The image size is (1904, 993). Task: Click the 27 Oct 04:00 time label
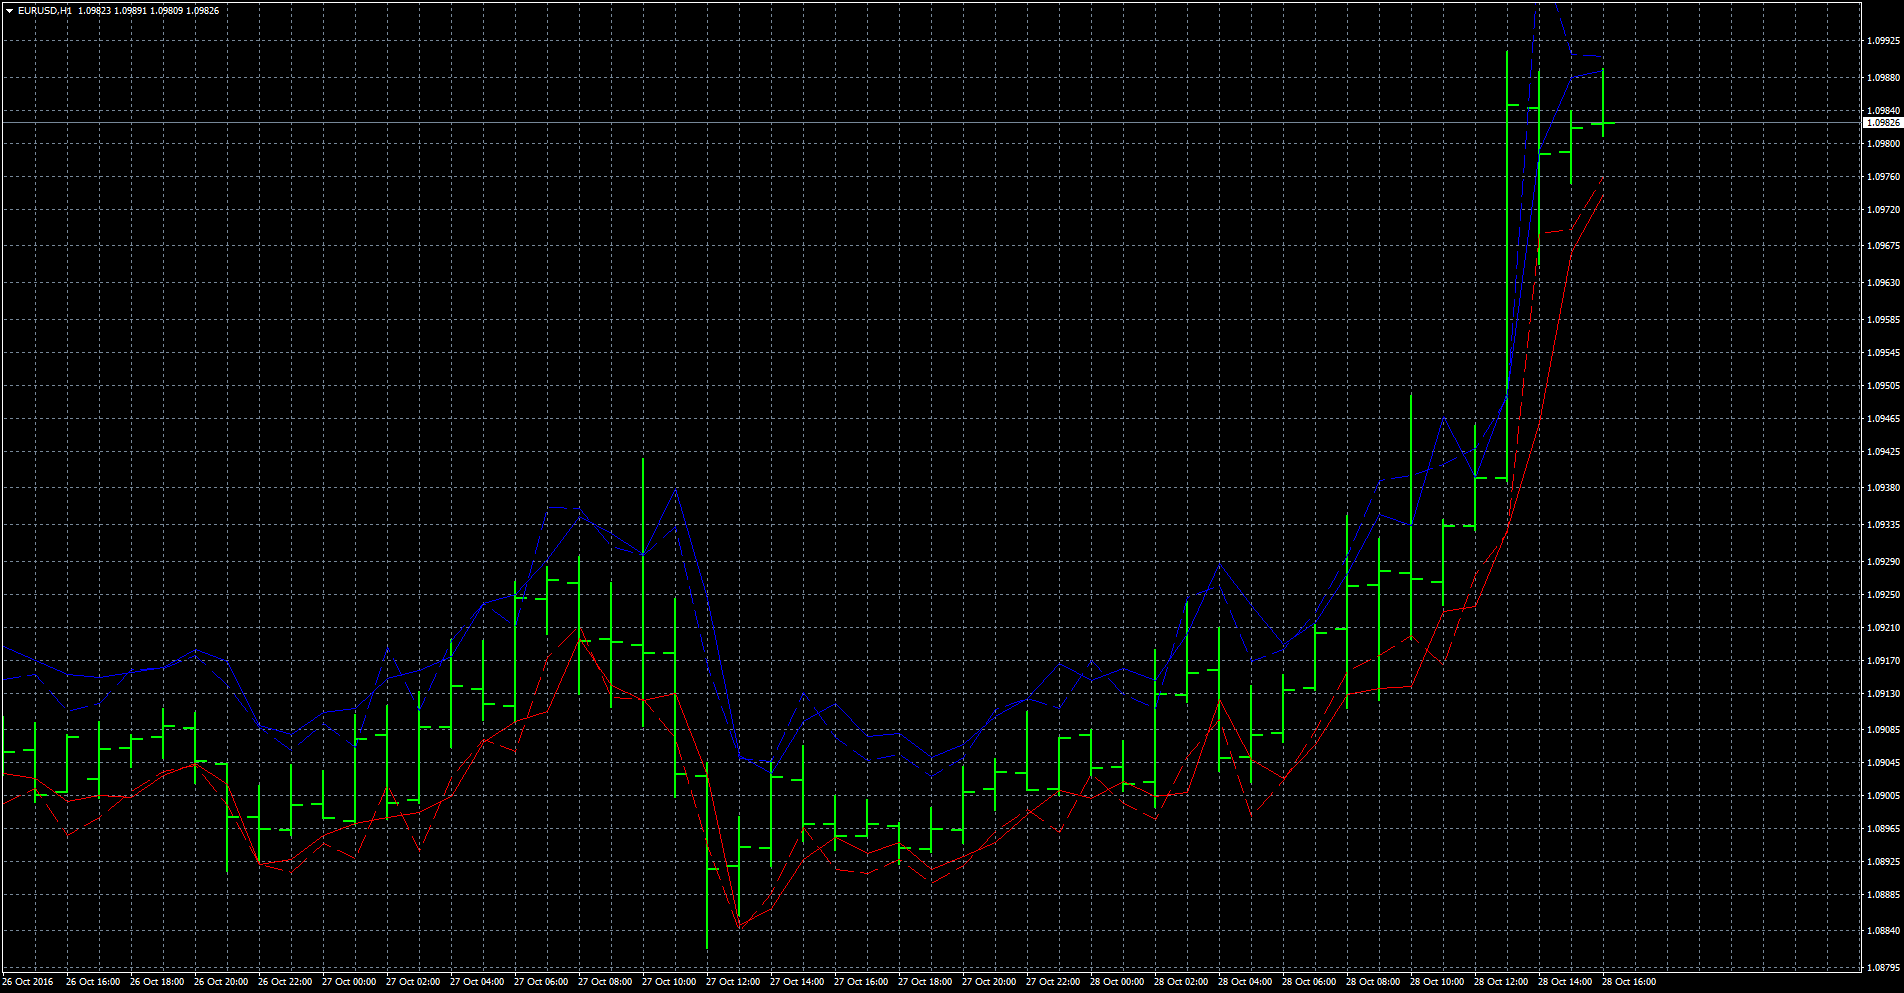pos(477,982)
